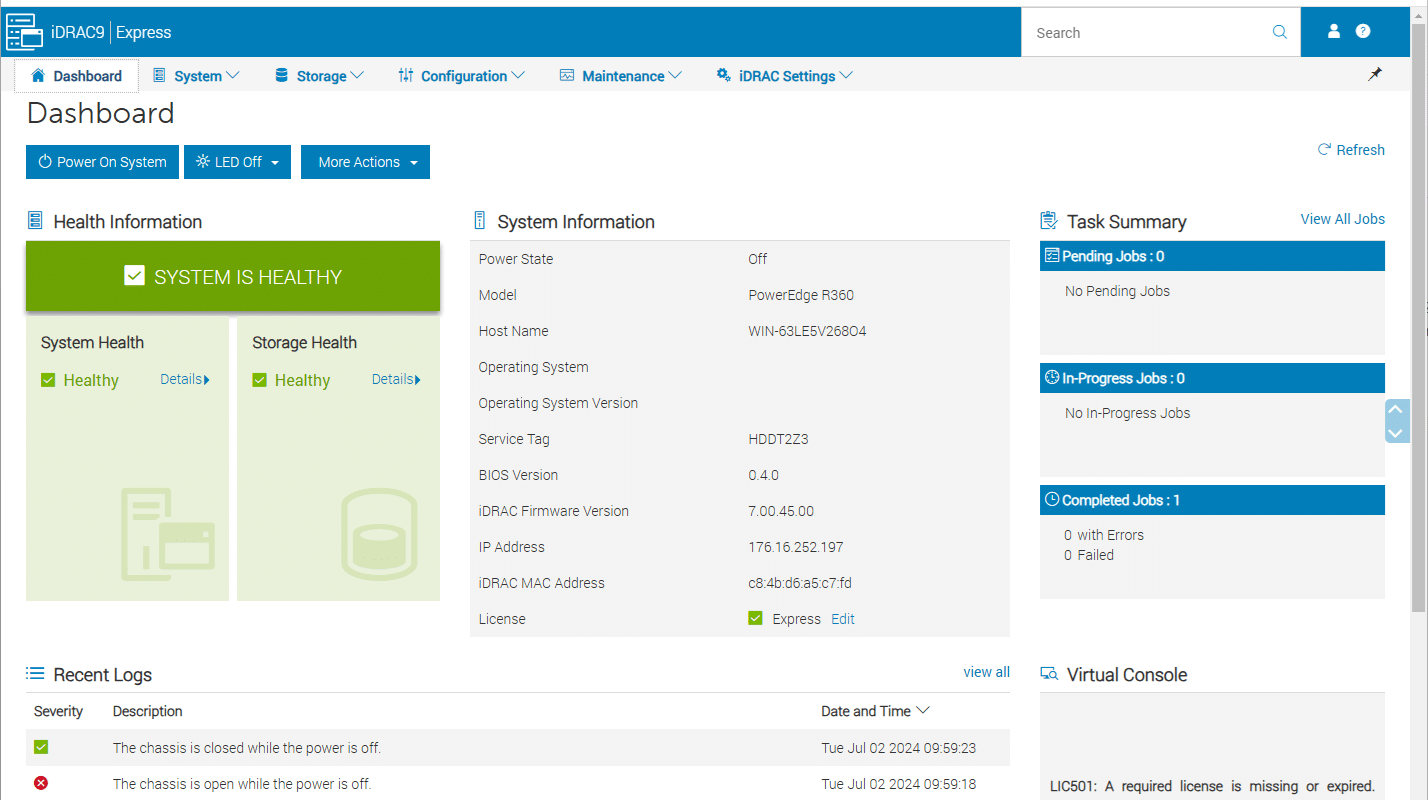Click log 'The chassis is closed while the power is off.'
This screenshot has width=1428, height=800.
pos(247,748)
